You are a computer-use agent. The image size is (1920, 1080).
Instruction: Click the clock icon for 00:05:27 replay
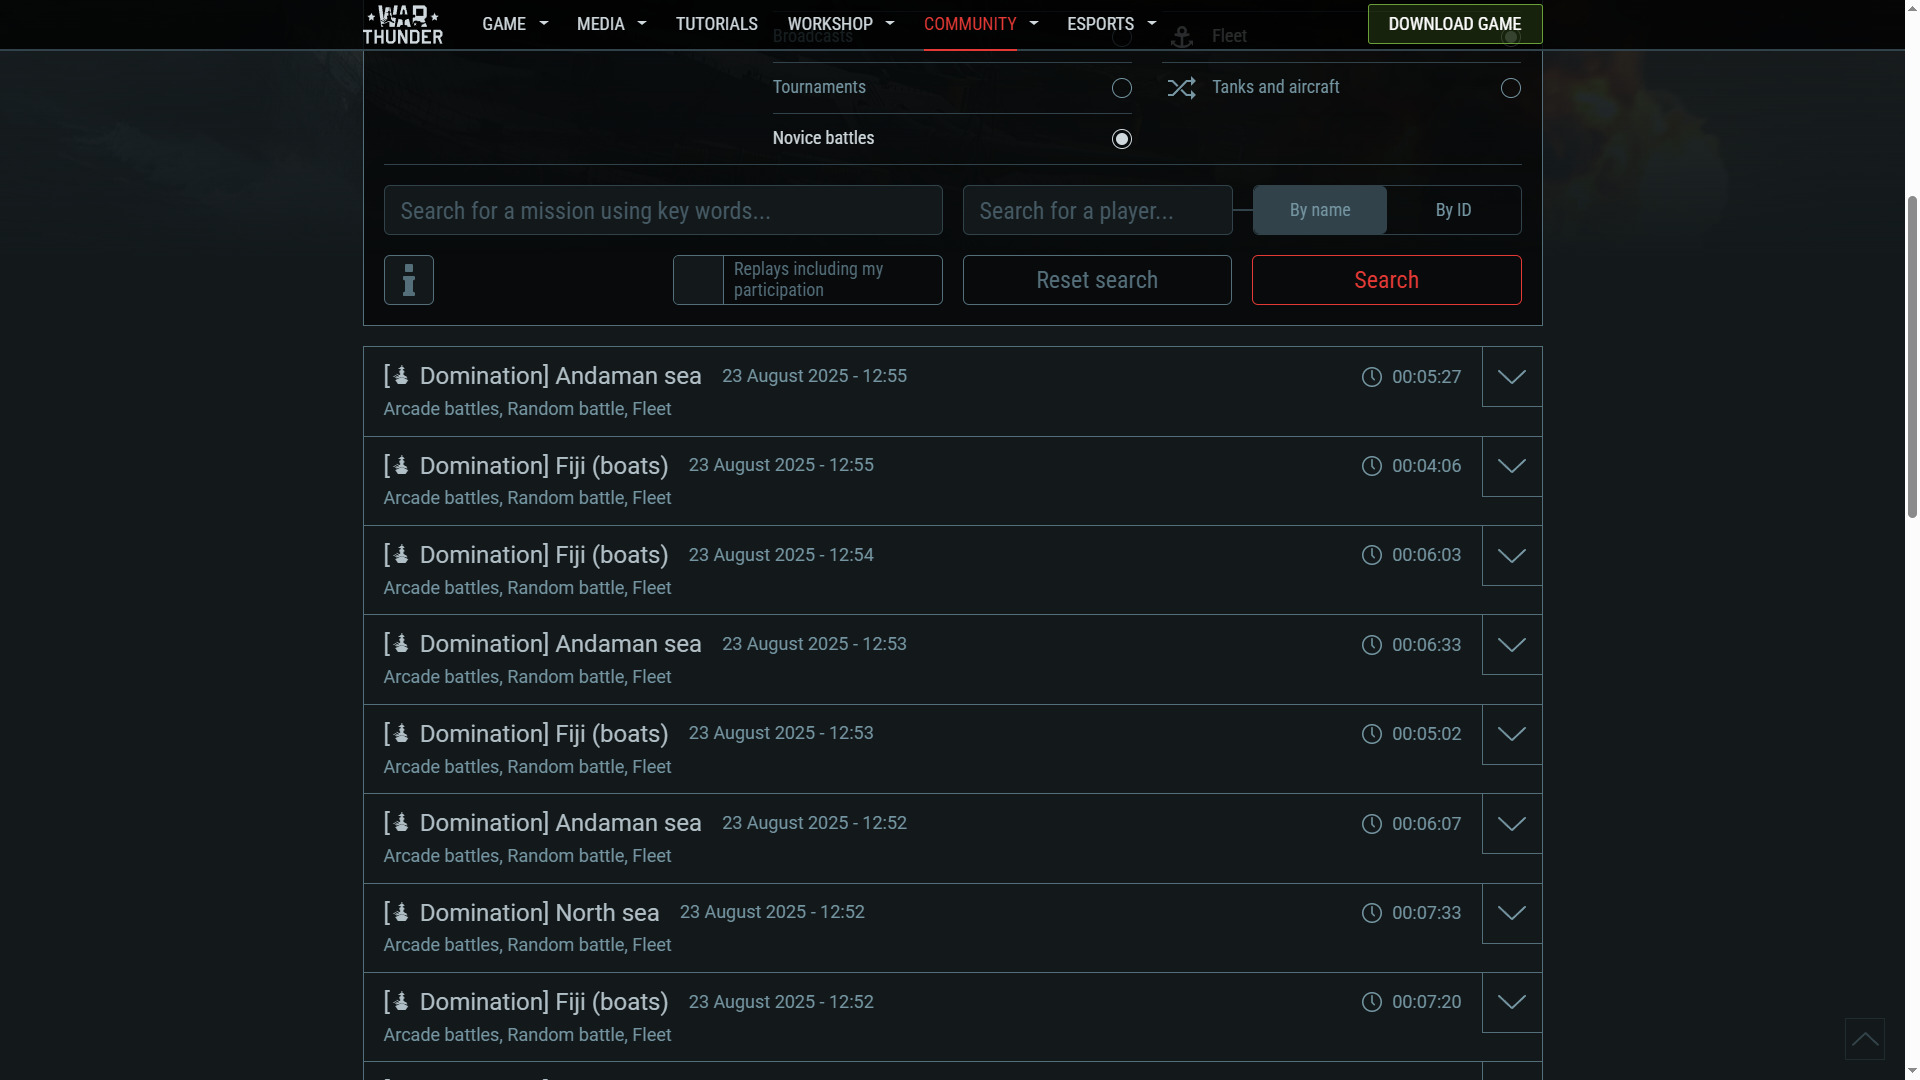tap(1371, 377)
